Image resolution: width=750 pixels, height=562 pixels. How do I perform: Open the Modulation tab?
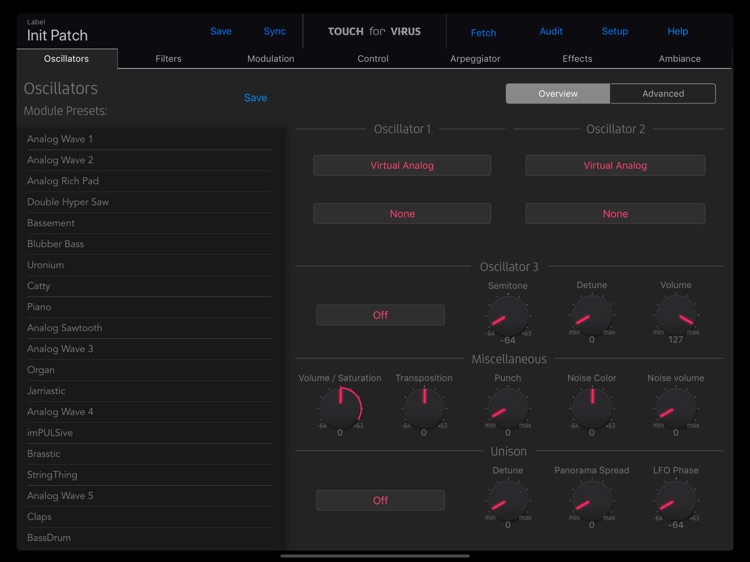(271, 59)
